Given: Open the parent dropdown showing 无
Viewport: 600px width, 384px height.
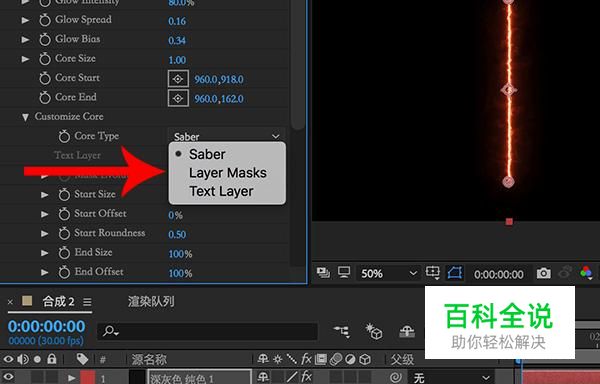Looking at the screenshot, I should tap(452, 378).
